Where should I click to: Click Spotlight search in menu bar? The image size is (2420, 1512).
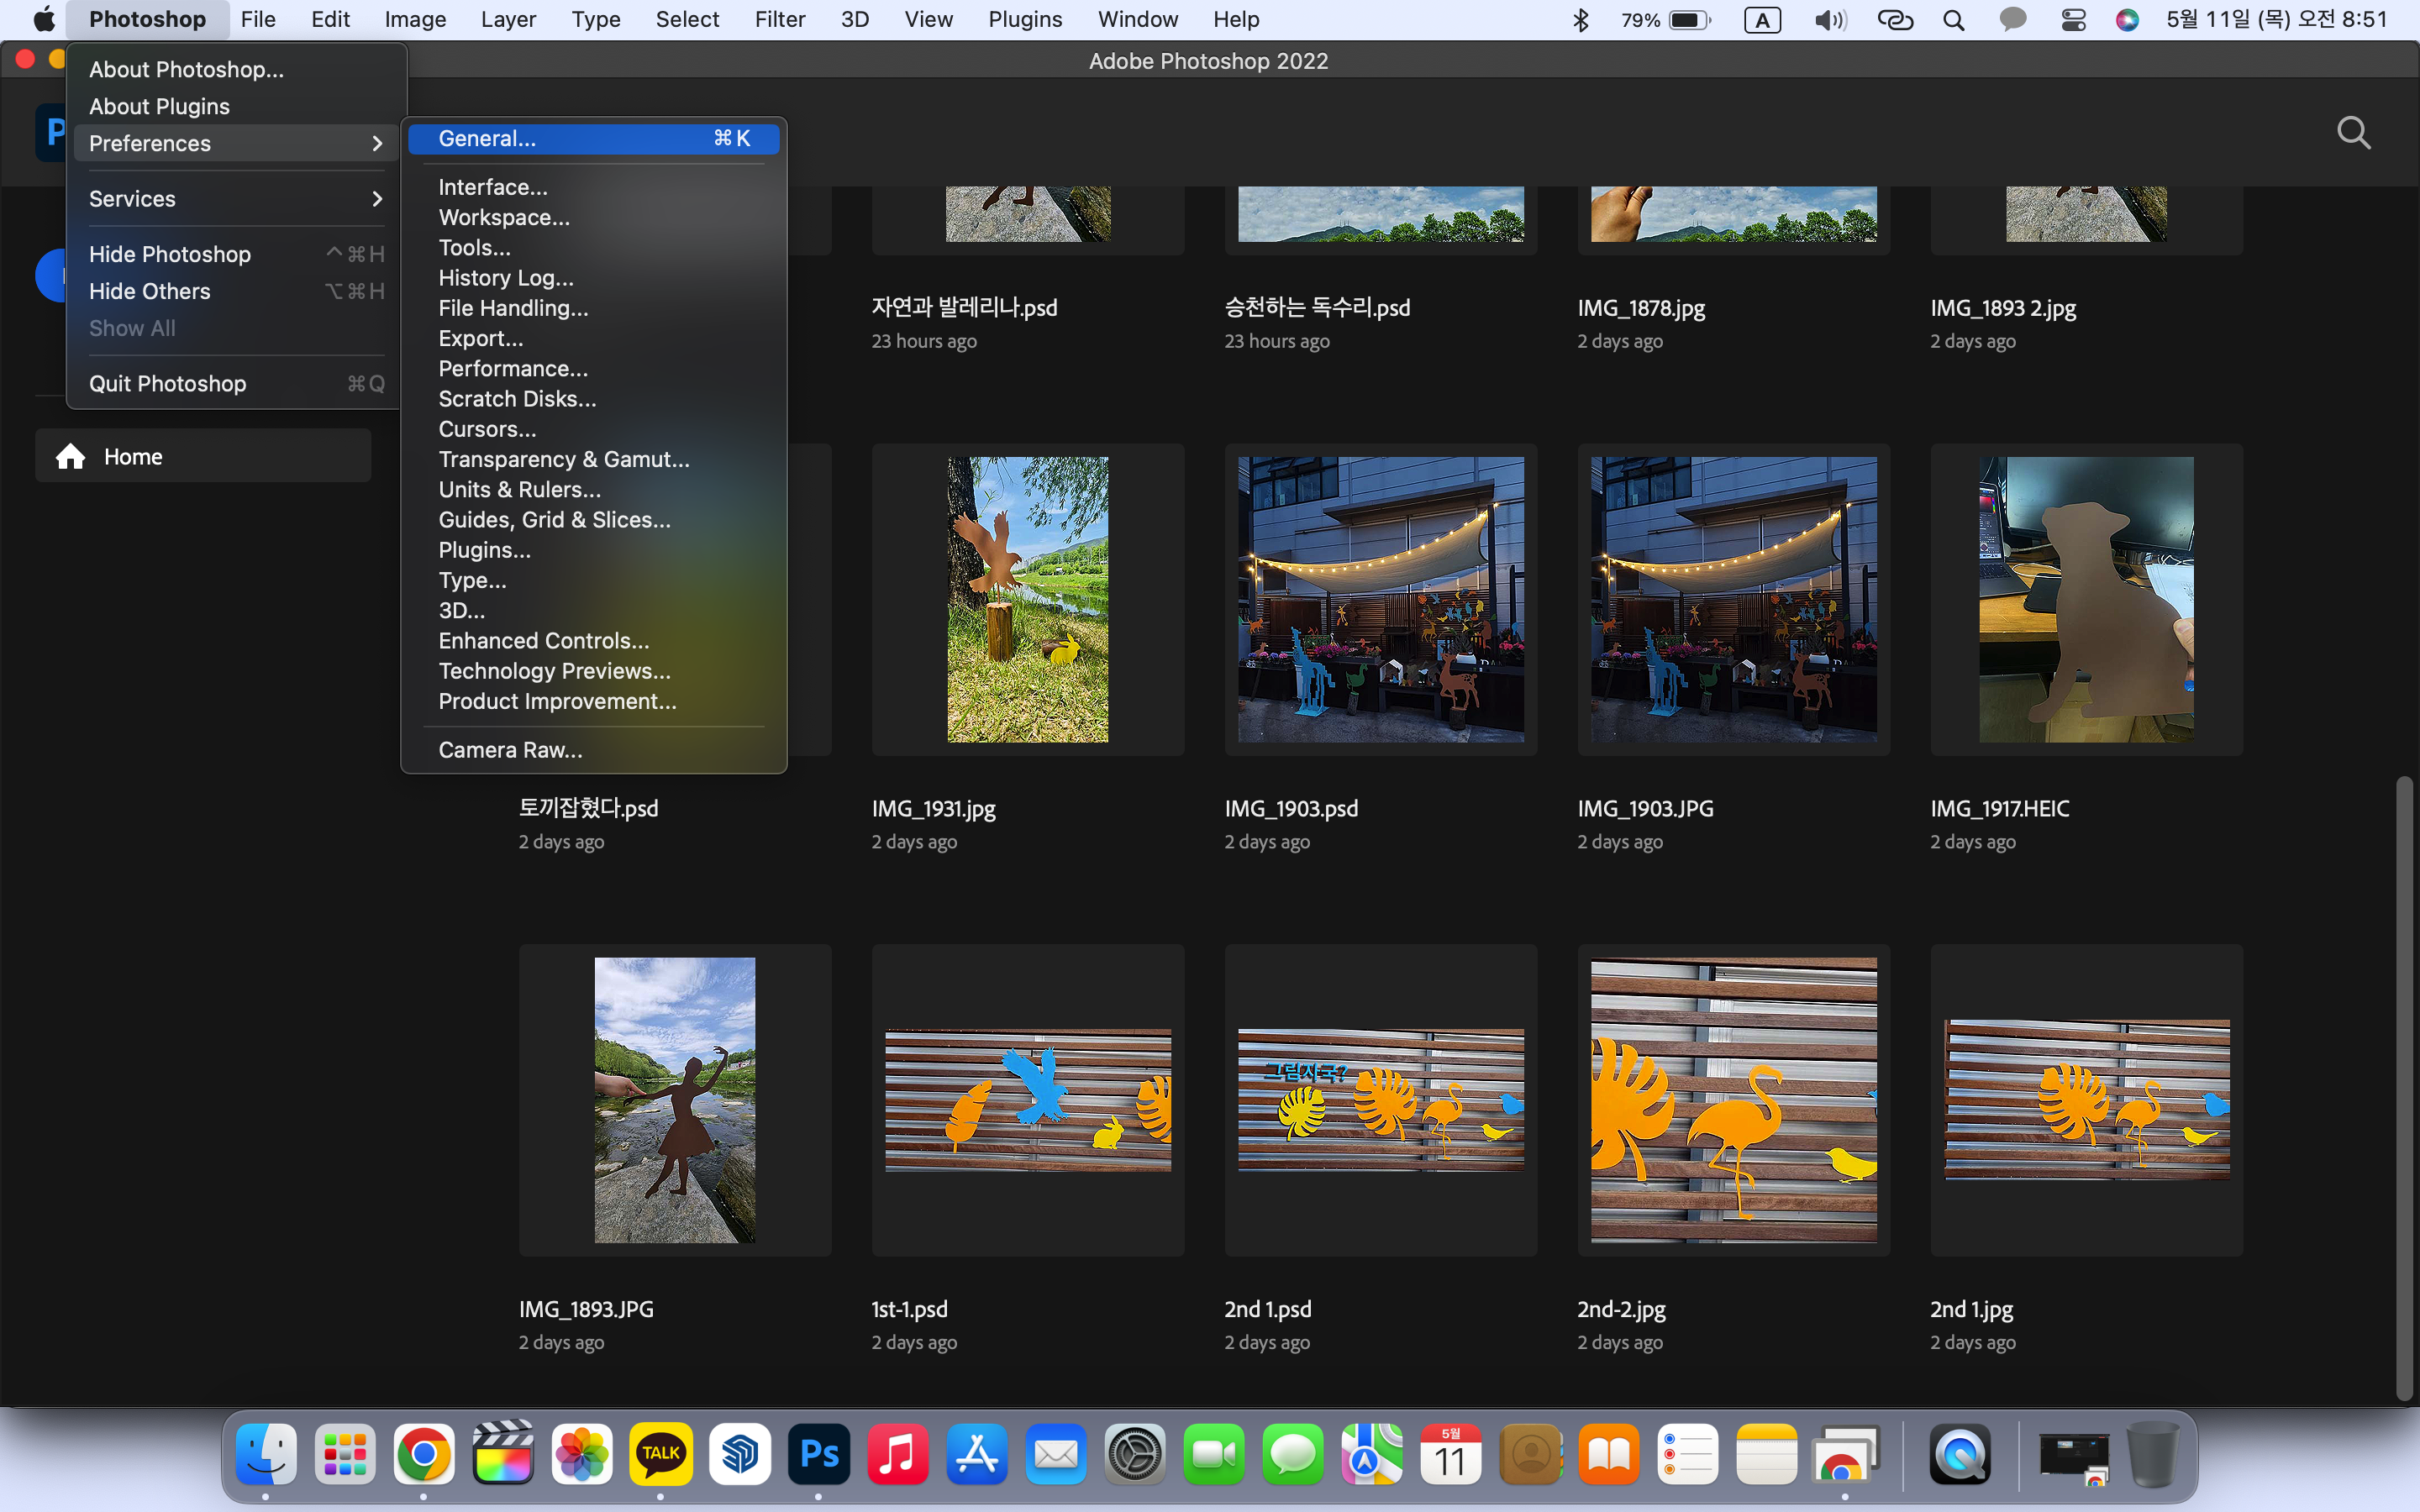(1953, 20)
